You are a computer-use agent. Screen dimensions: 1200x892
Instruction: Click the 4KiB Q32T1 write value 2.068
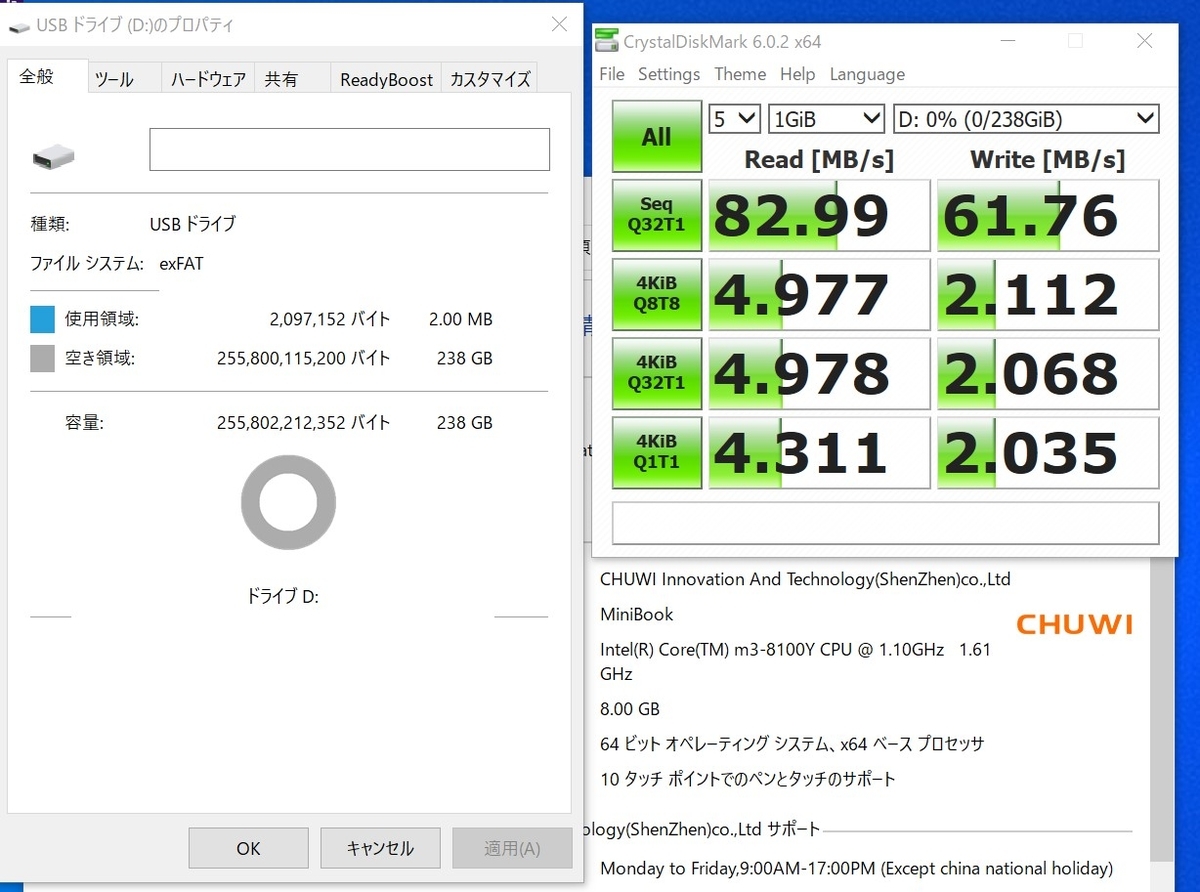pyautogui.click(x=1048, y=374)
